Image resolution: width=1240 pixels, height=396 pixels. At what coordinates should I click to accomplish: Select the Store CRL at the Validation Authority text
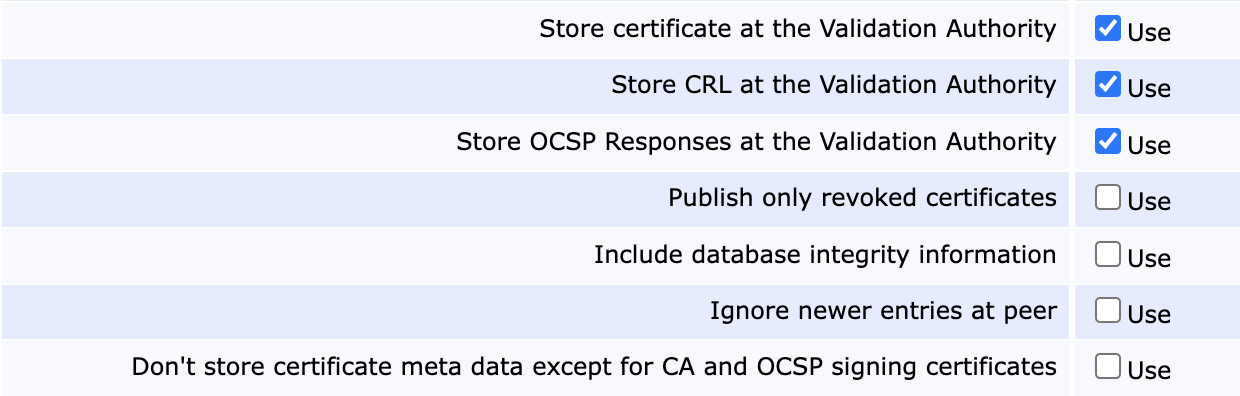point(834,85)
